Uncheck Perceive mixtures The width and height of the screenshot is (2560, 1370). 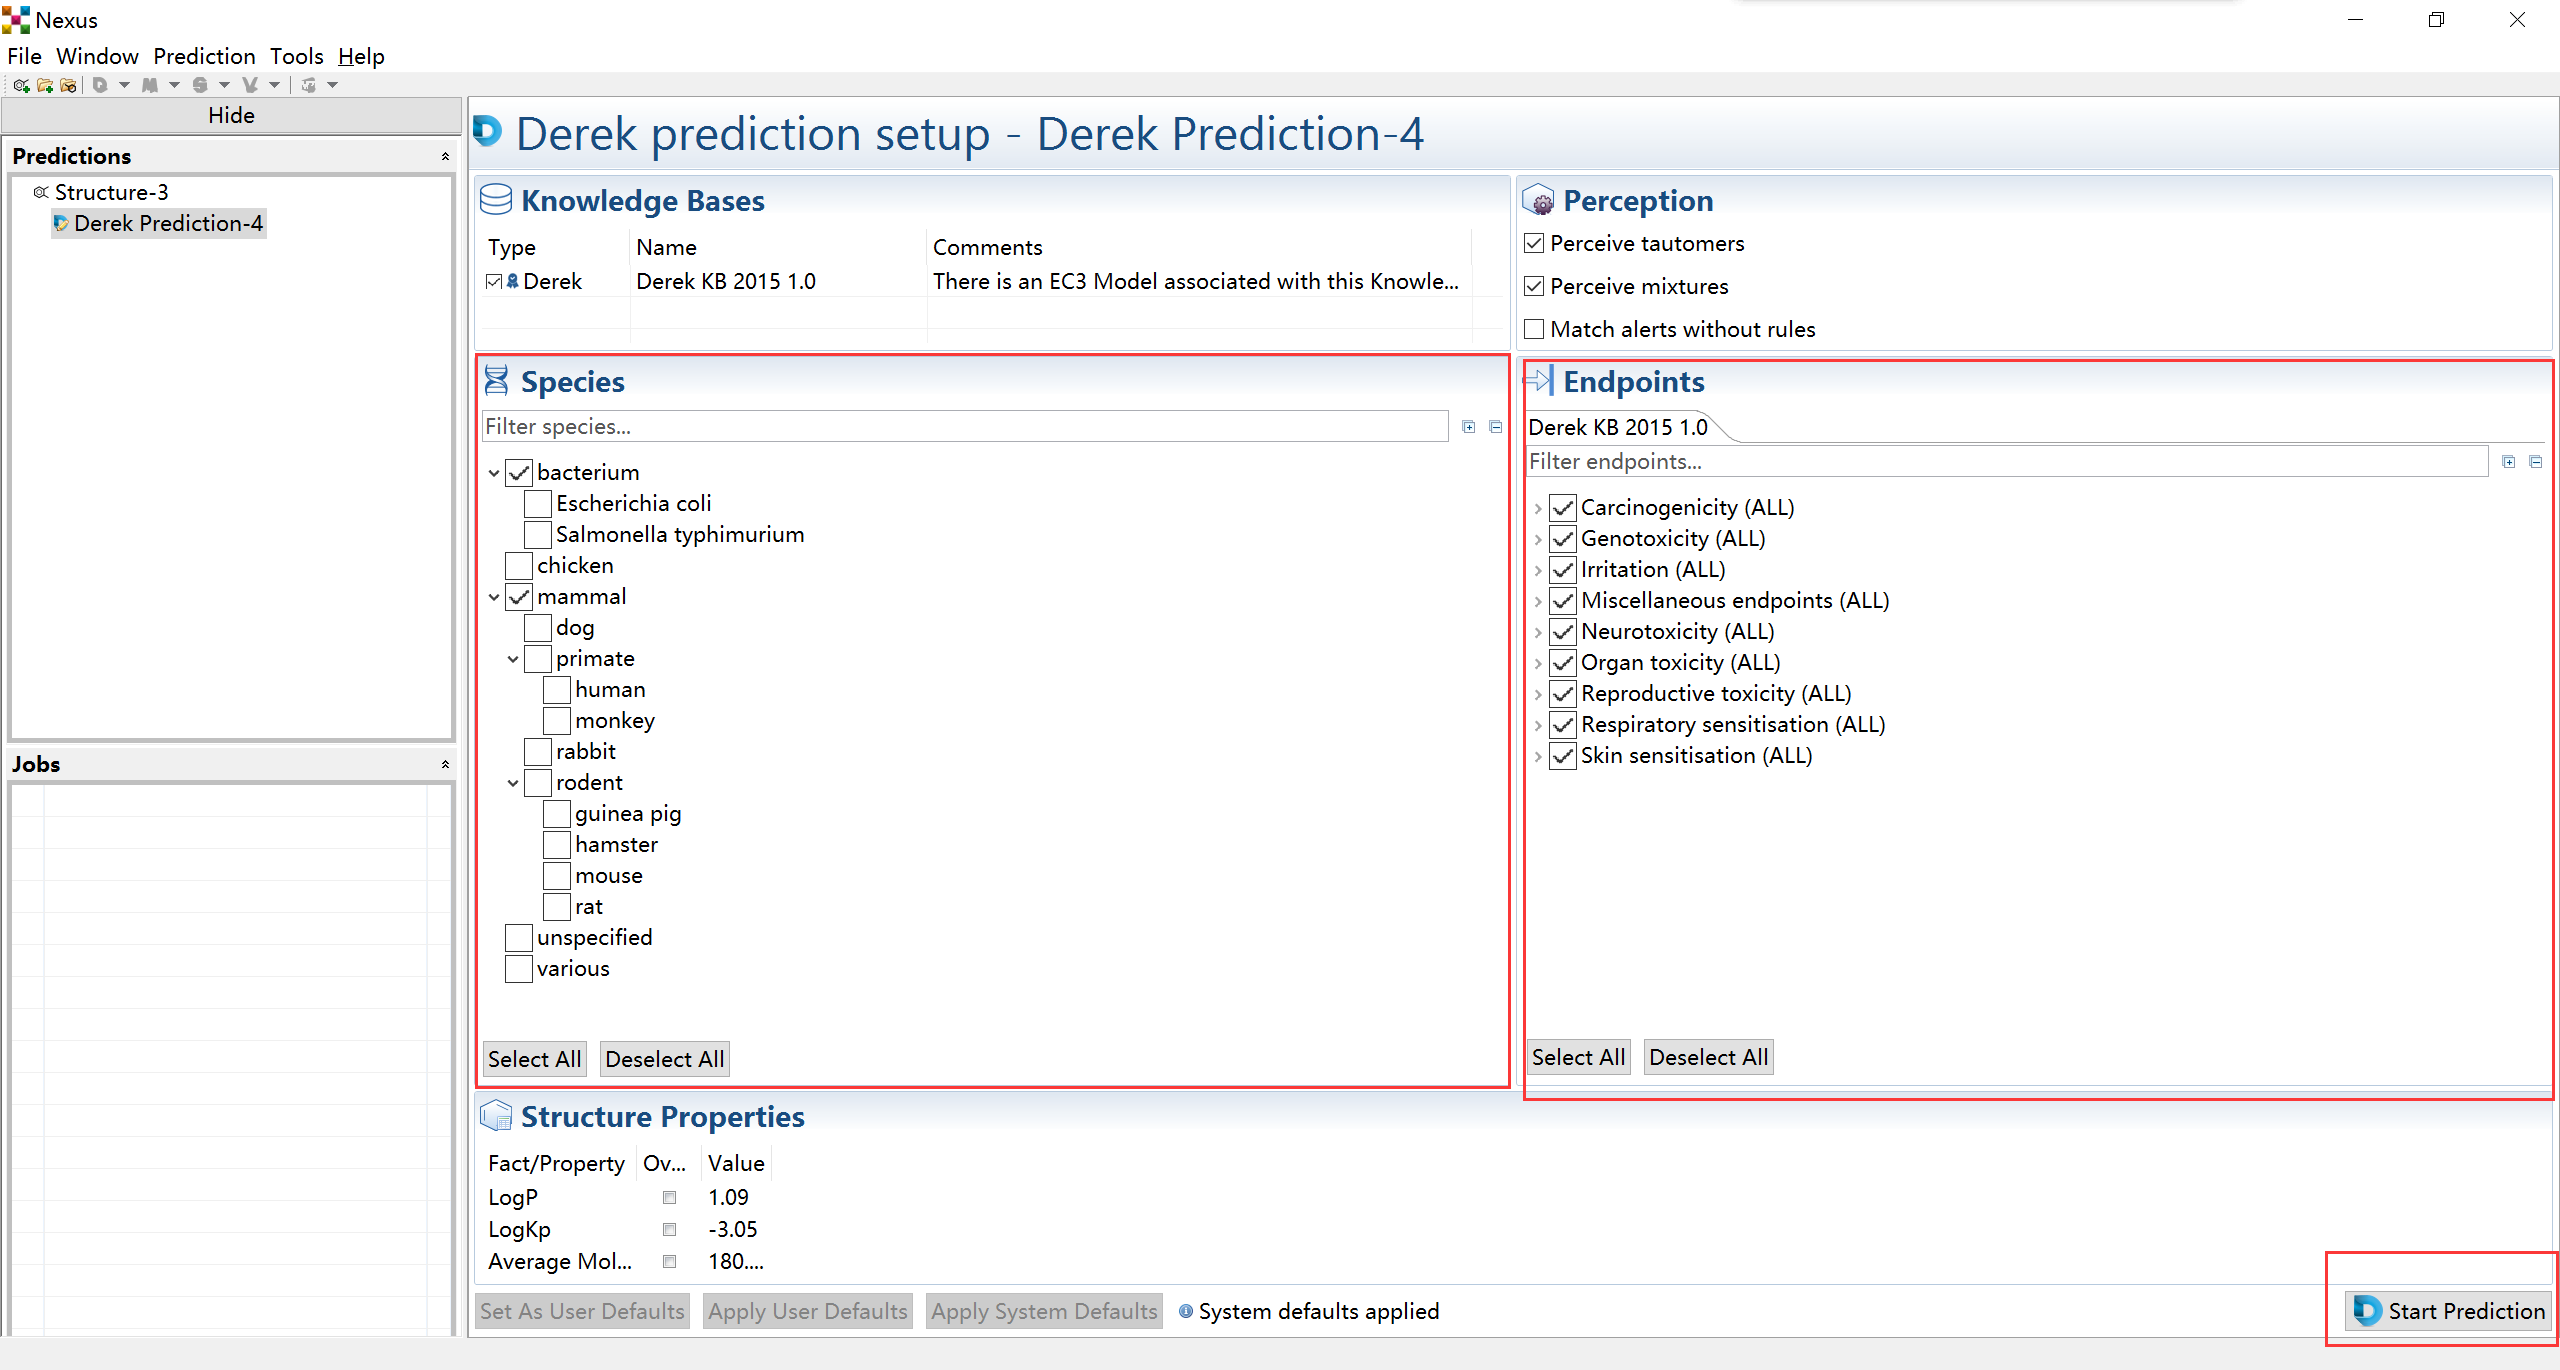(1534, 286)
